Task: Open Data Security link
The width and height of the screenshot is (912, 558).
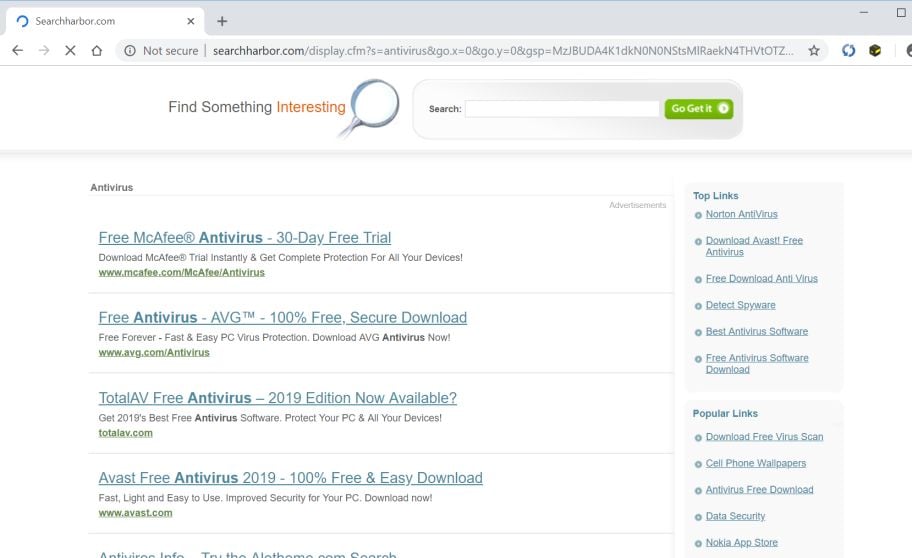Action: 735,516
